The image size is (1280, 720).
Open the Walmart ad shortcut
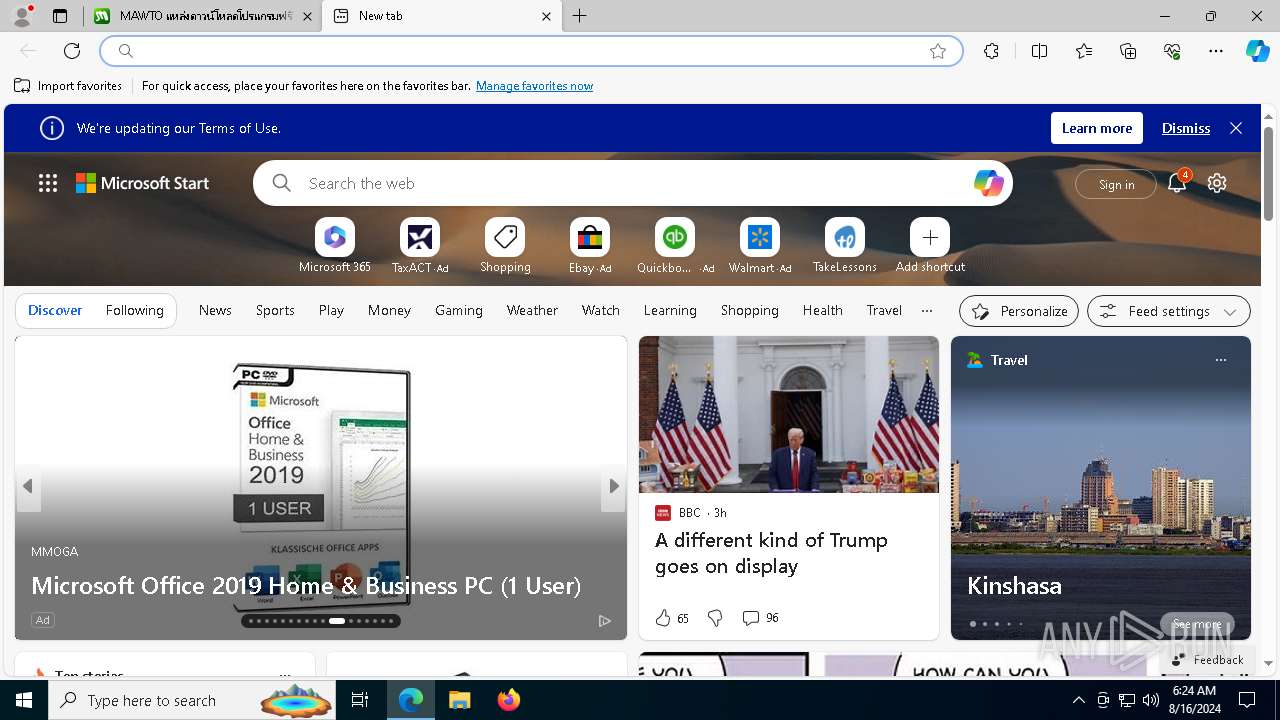point(760,246)
